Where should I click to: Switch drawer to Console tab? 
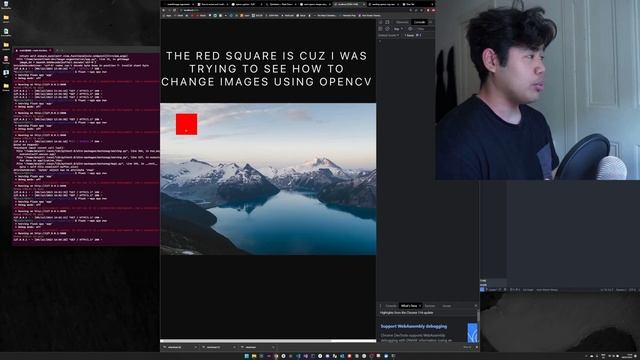[x=391, y=306]
